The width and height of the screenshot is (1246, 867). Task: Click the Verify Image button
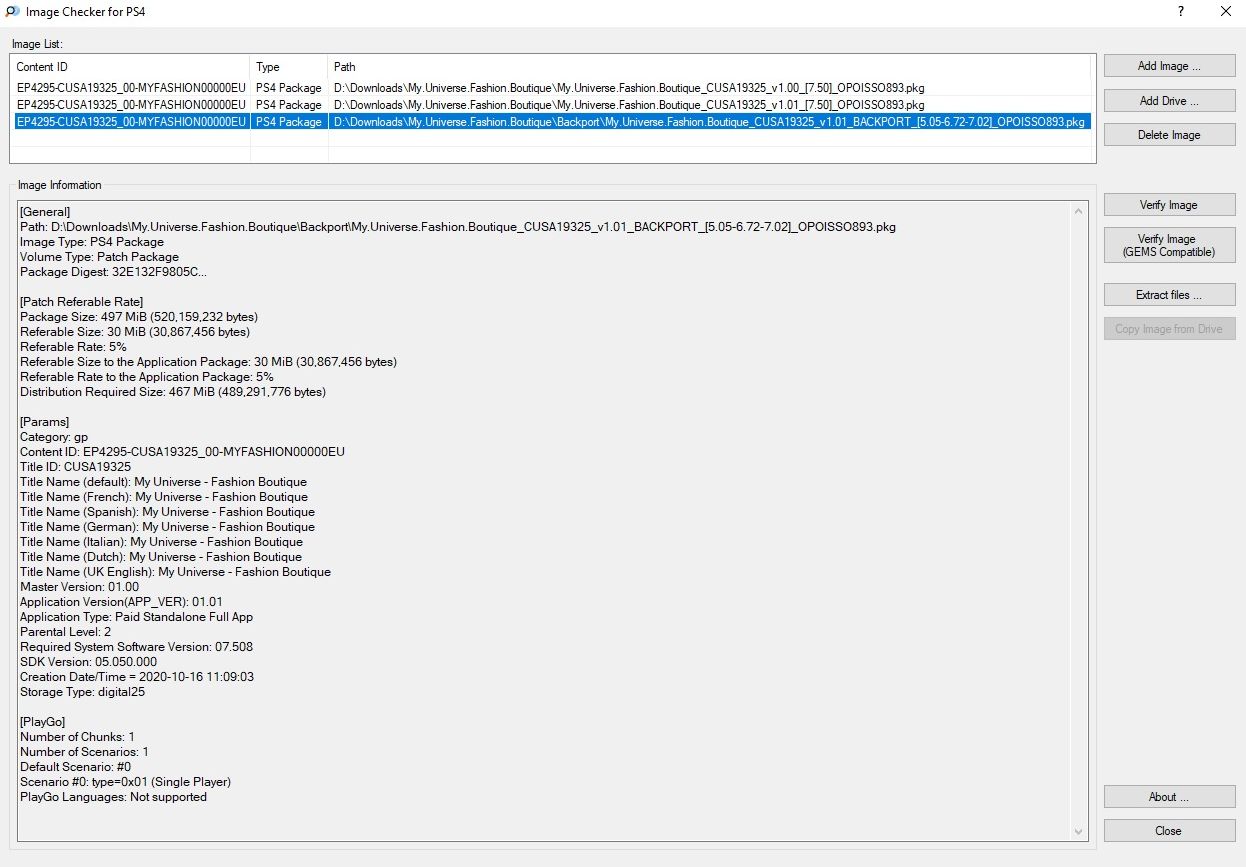click(x=1169, y=205)
